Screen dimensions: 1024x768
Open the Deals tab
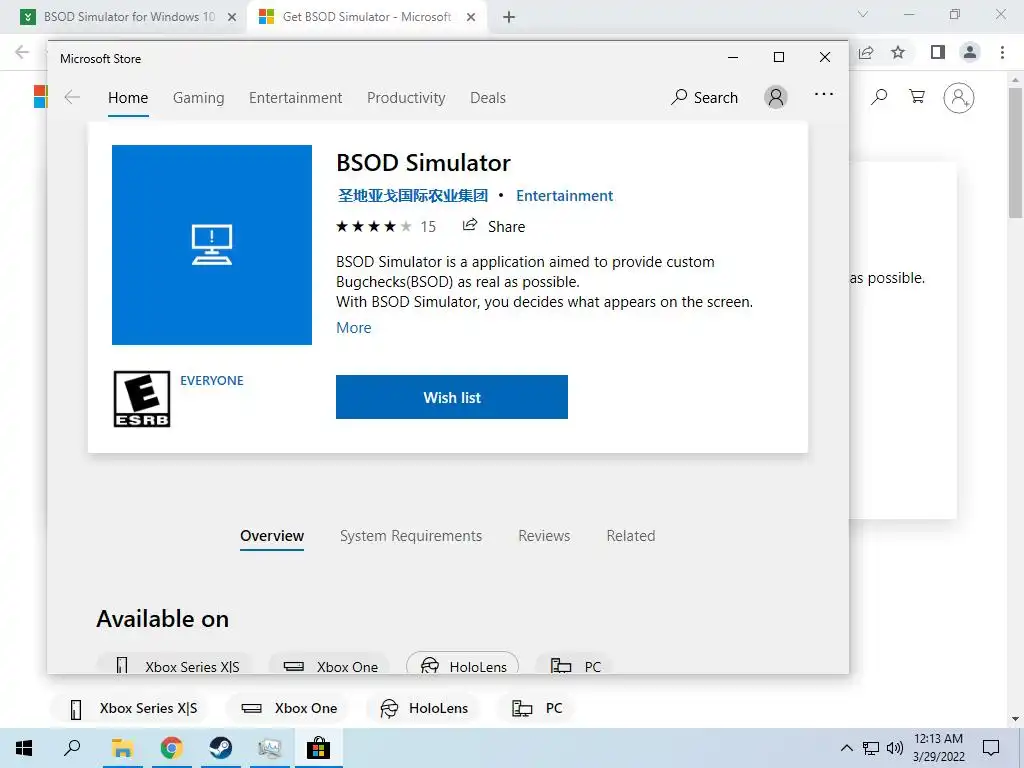click(x=488, y=98)
